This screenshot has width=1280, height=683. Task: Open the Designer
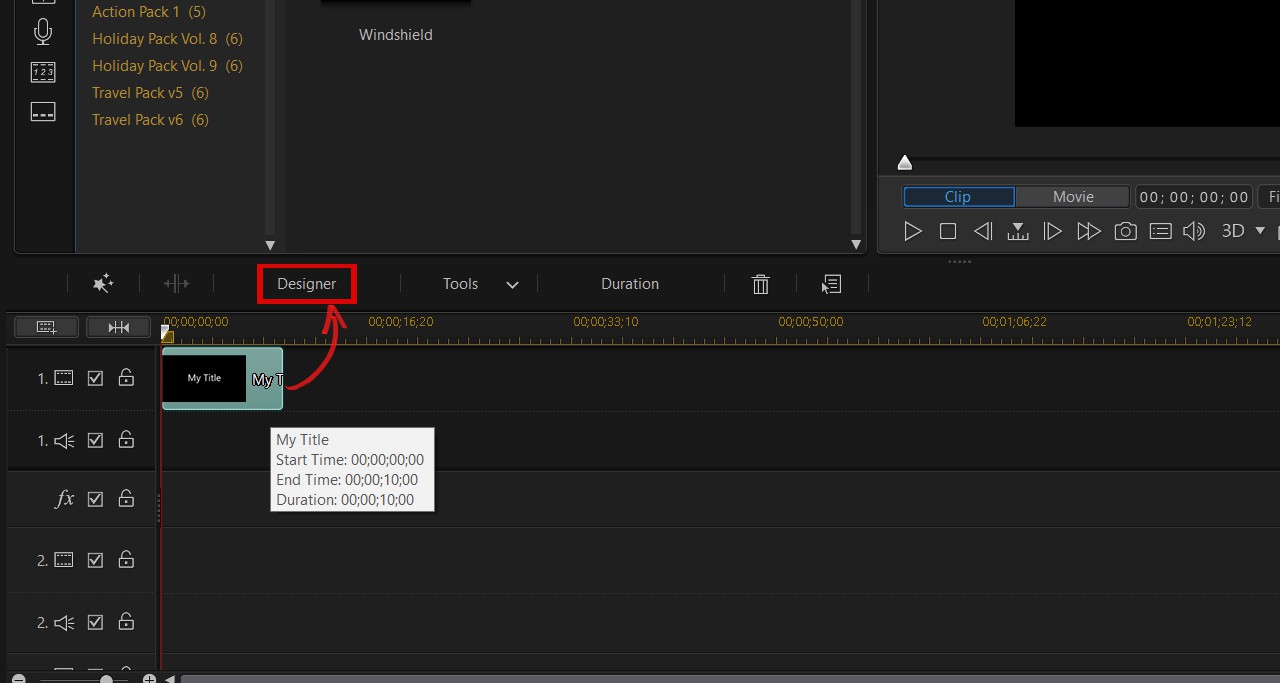click(x=307, y=284)
